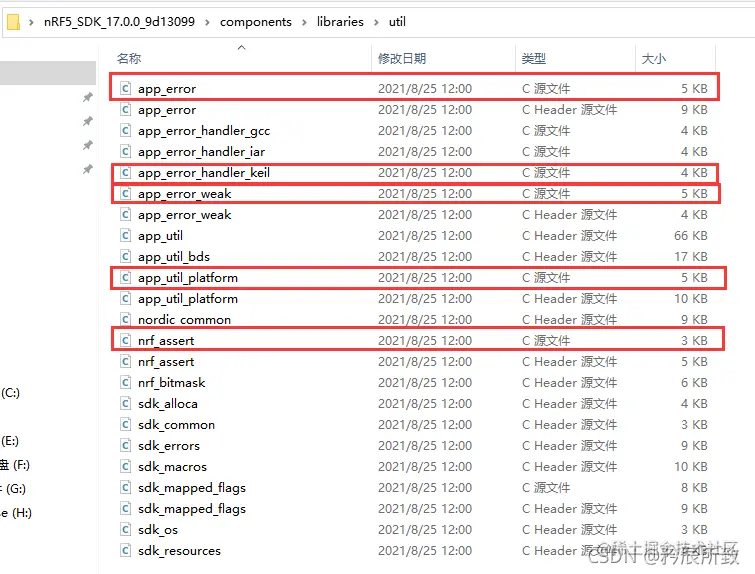Click the util breadcrumb segment
The height and width of the screenshot is (574, 755).
pyautogui.click(x=397, y=22)
